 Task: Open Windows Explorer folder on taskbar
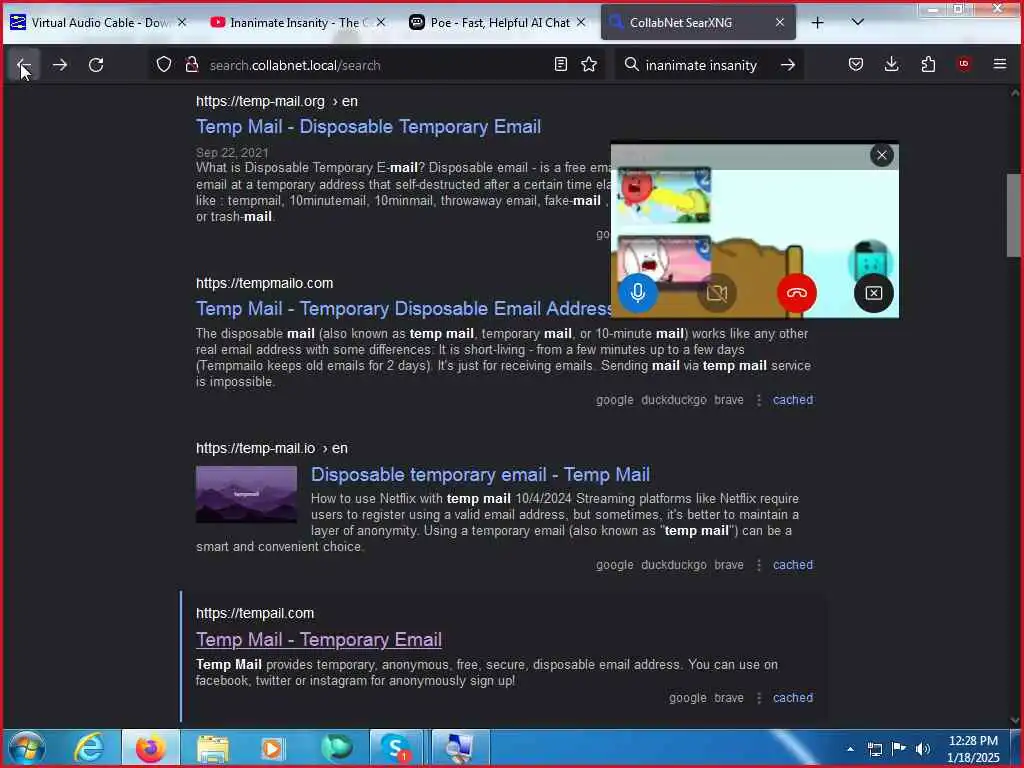(x=213, y=748)
